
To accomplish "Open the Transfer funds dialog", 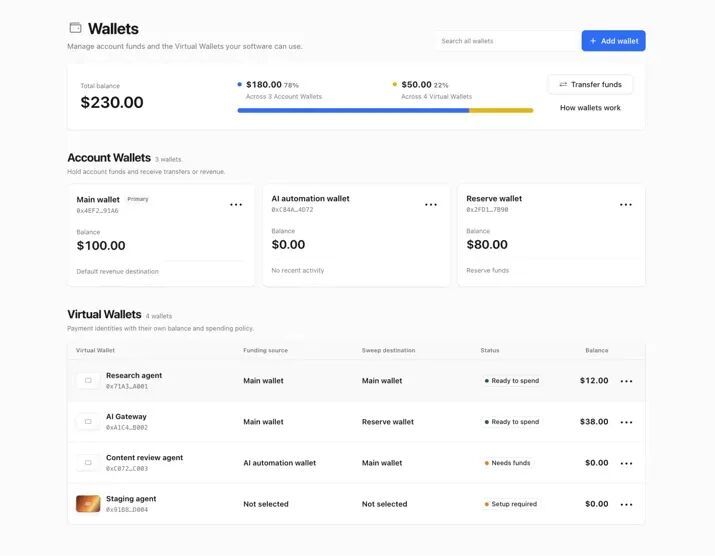I will click(x=590, y=84).
